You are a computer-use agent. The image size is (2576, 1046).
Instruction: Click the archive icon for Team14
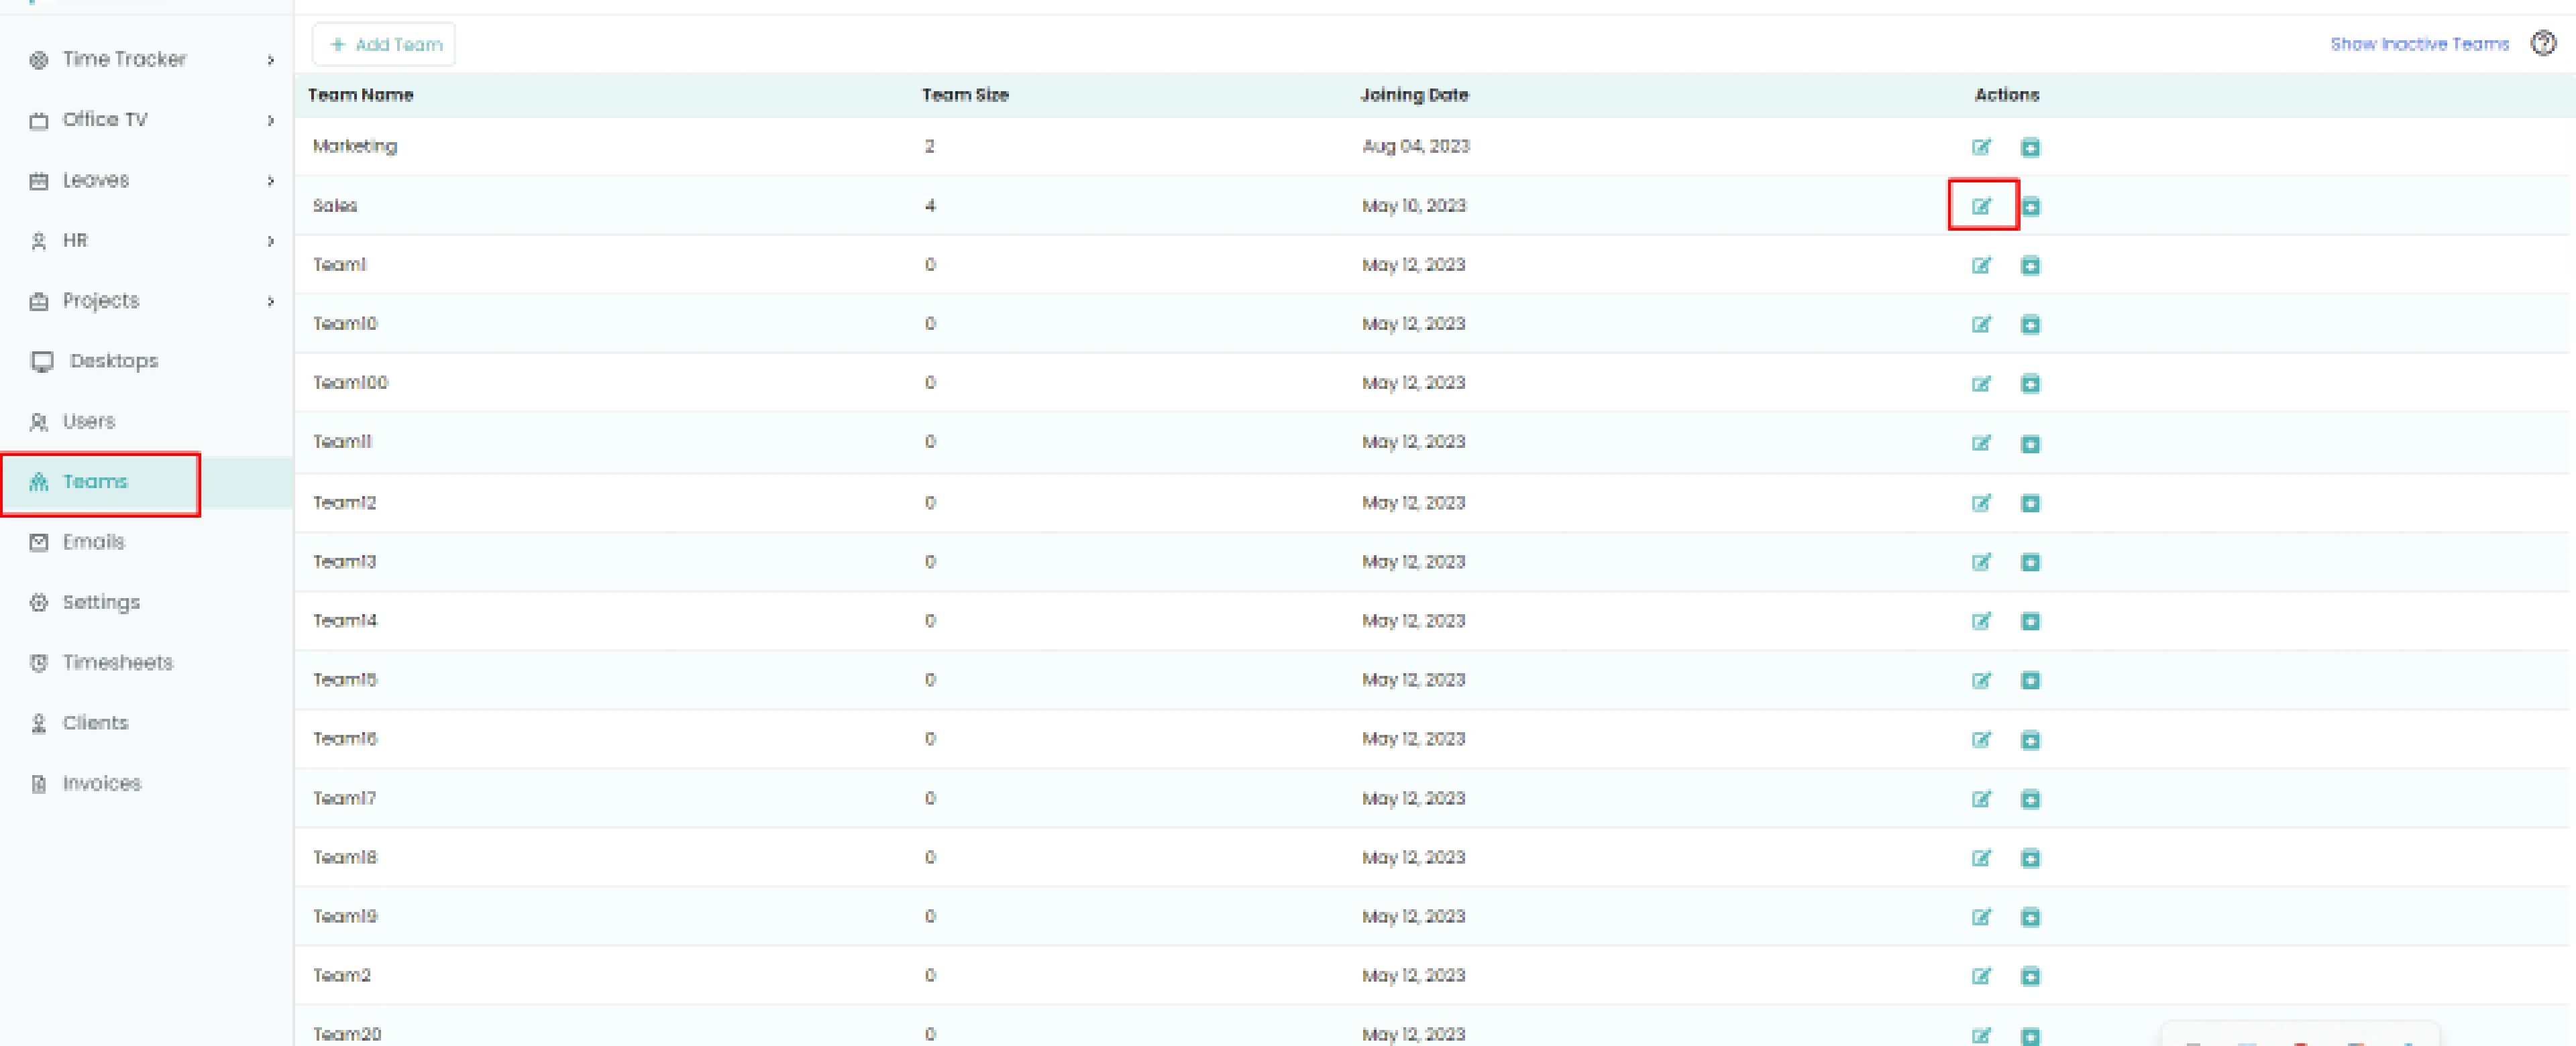coord(2030,620)
